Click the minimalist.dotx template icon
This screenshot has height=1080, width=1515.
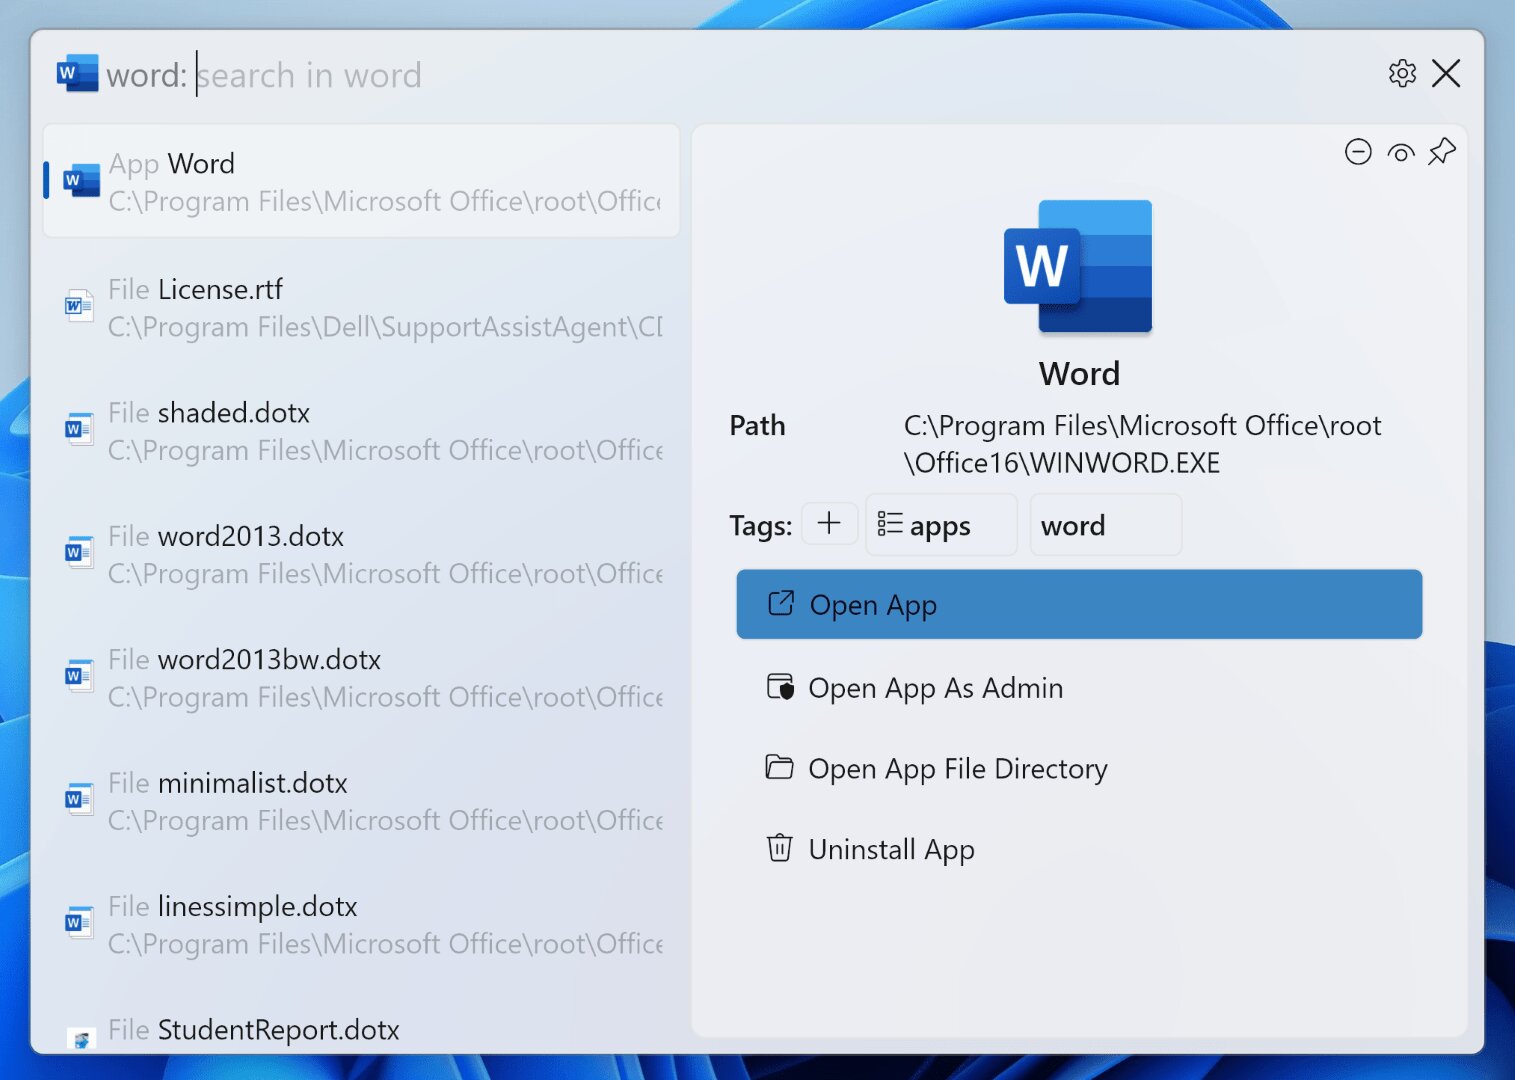pyautogui.click(x=79, y=800)
